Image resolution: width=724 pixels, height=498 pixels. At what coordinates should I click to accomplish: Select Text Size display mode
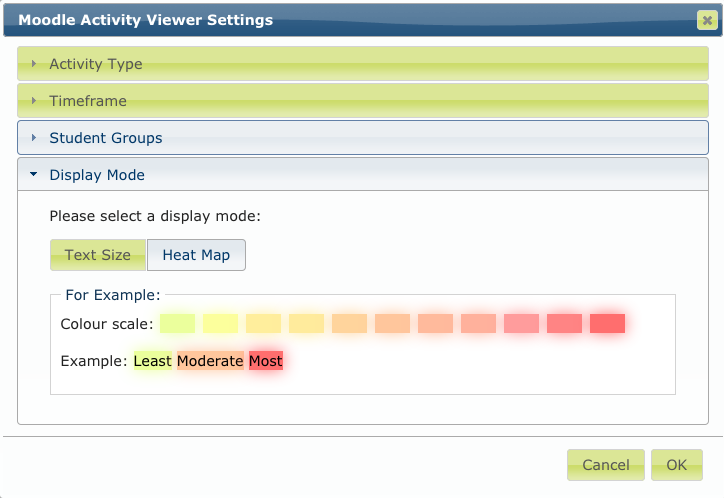coord(98,255)
